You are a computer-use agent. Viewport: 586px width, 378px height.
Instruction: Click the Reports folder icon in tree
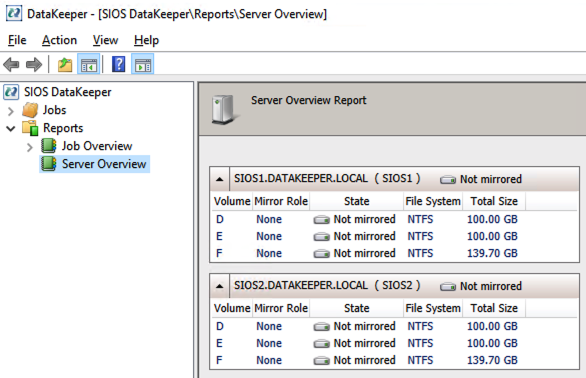point(30,128)
